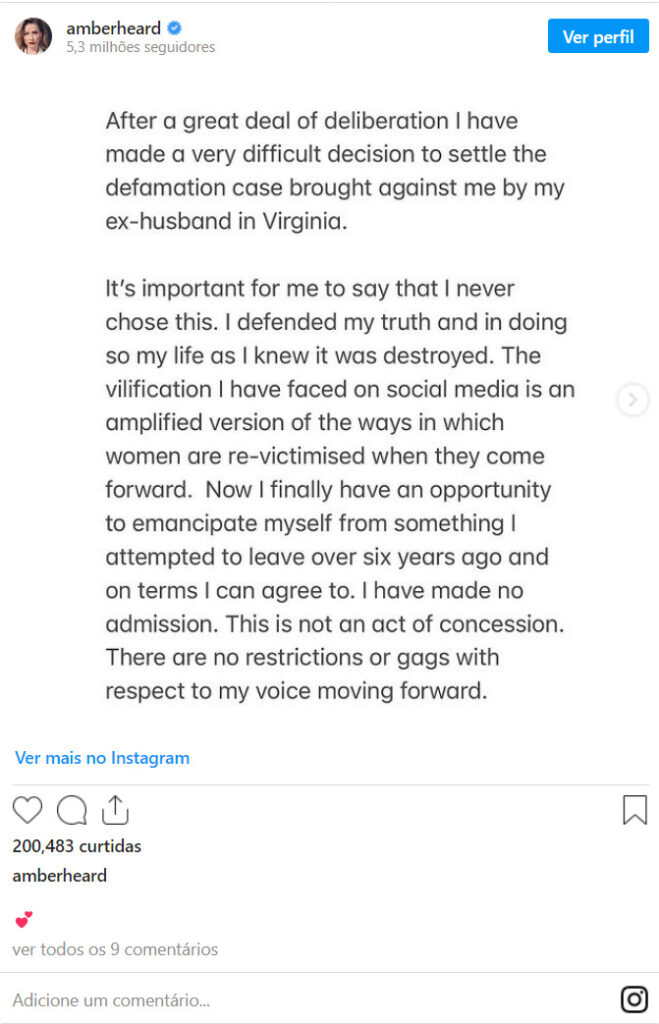Screen dimensions: 659x1024
Task: Open the "Ver mais no Instagram" link
Action: pos(102,758)
